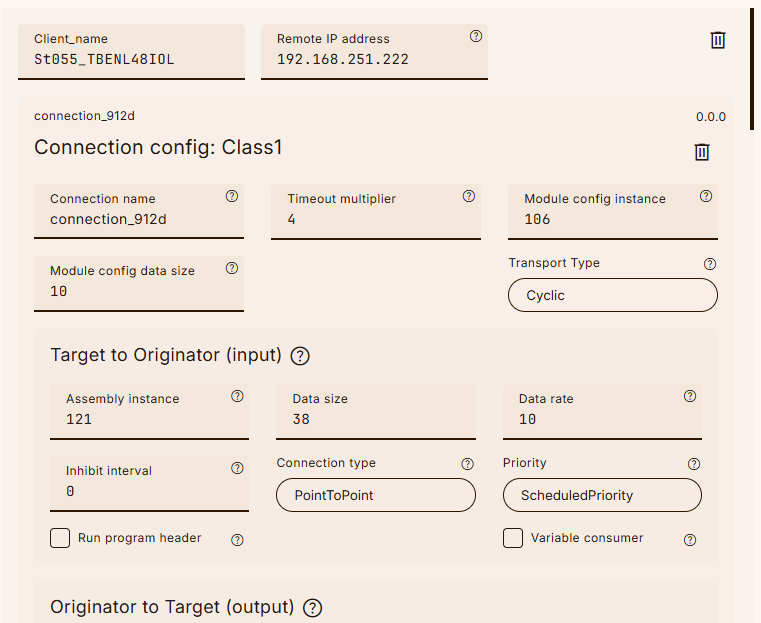Open help icon for Remote IP address
761x623 pixels.
[476, 36]
